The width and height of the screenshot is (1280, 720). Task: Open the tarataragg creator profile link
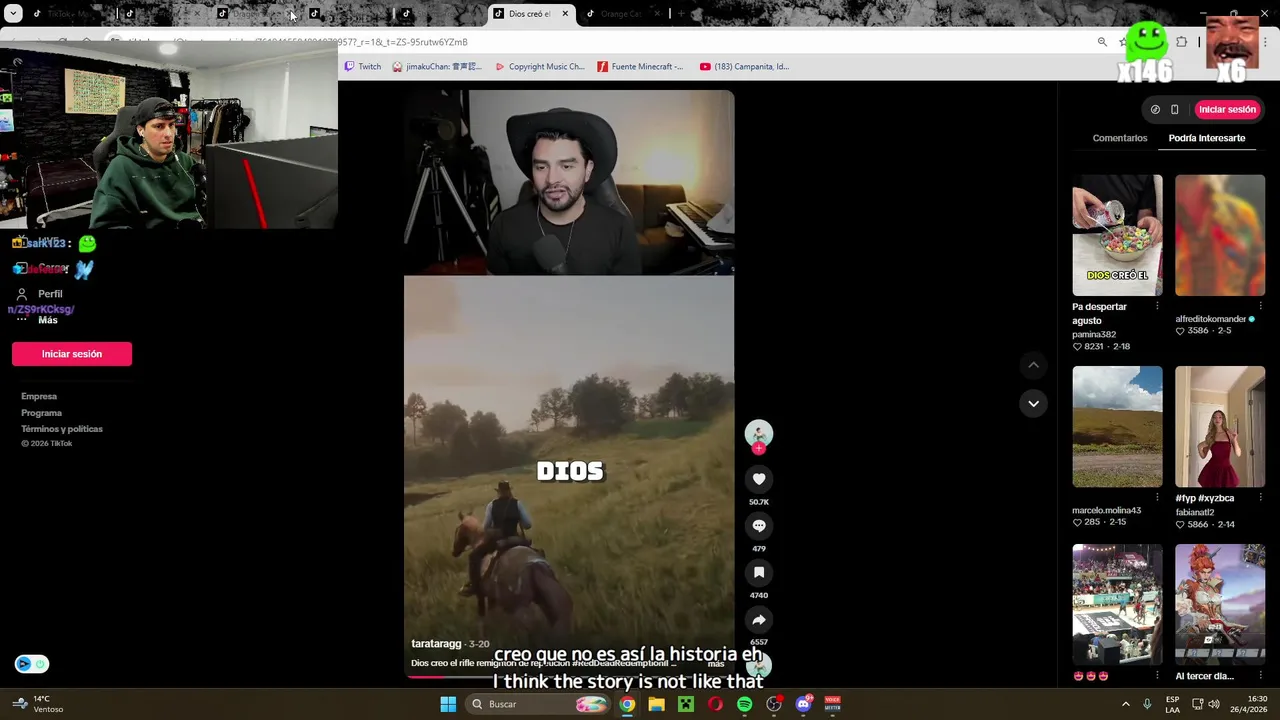[x=436, y=644]
